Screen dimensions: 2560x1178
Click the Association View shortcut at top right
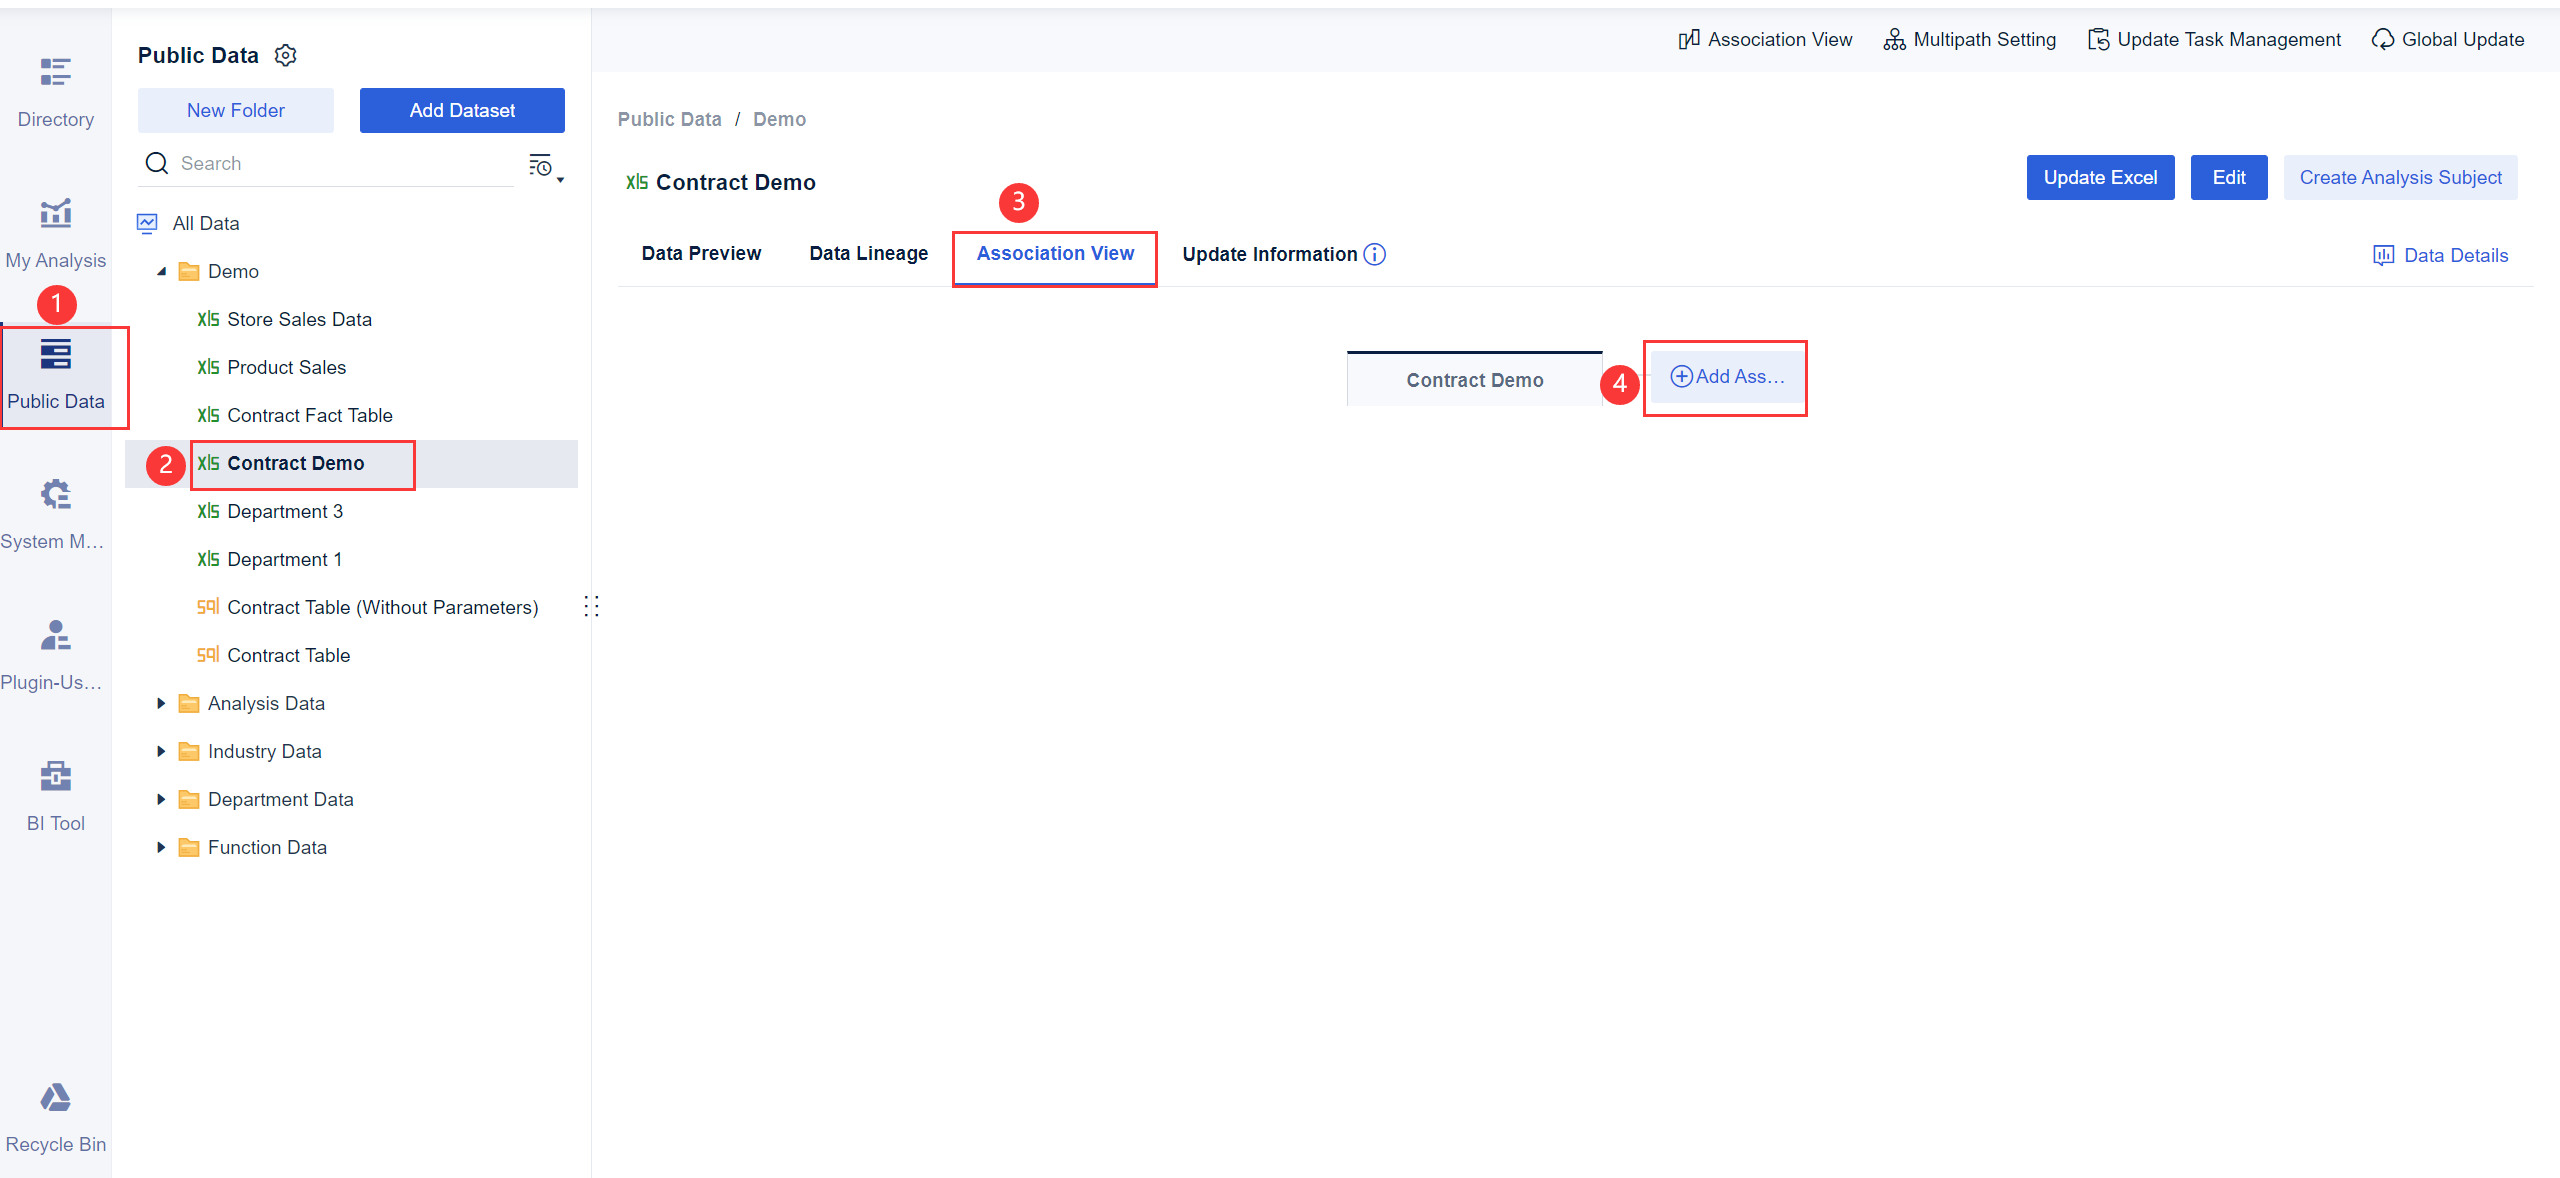(1690, 39)
